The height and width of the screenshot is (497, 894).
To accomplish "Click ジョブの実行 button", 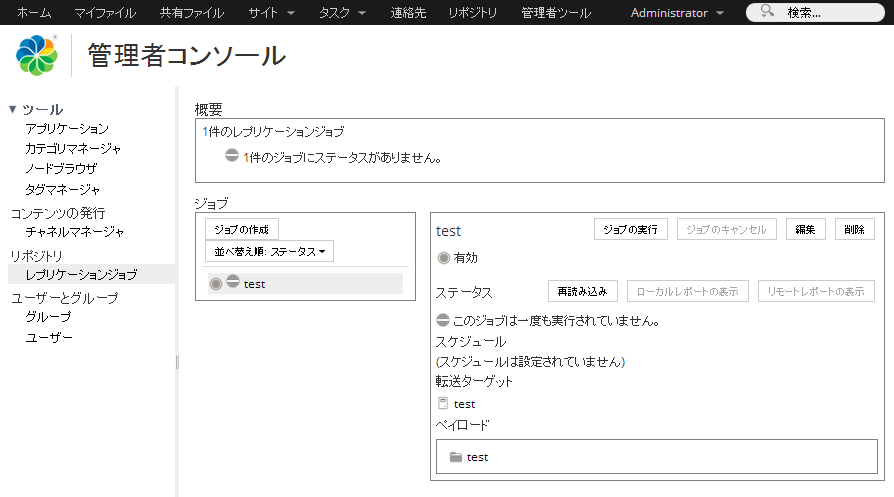I will click(631, 229).
